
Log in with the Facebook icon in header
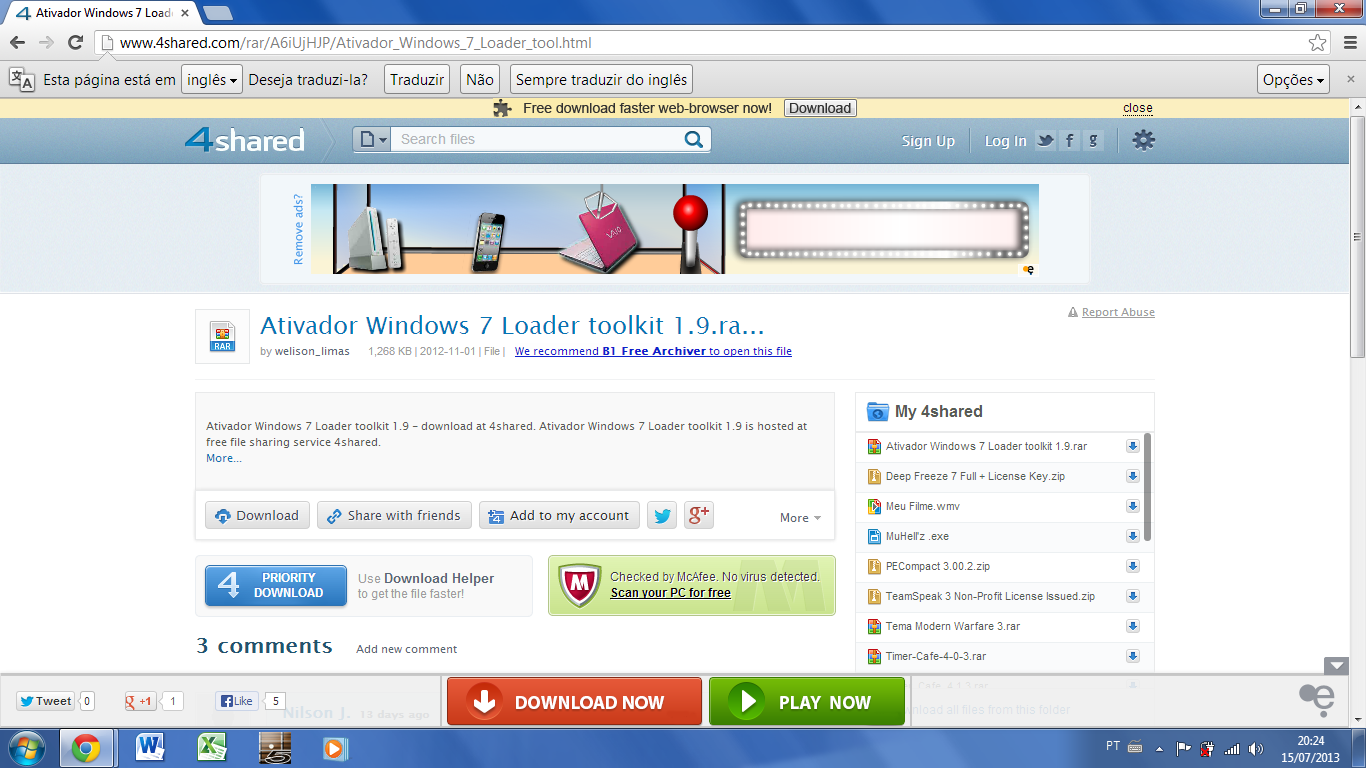(x=1069, y=141)
